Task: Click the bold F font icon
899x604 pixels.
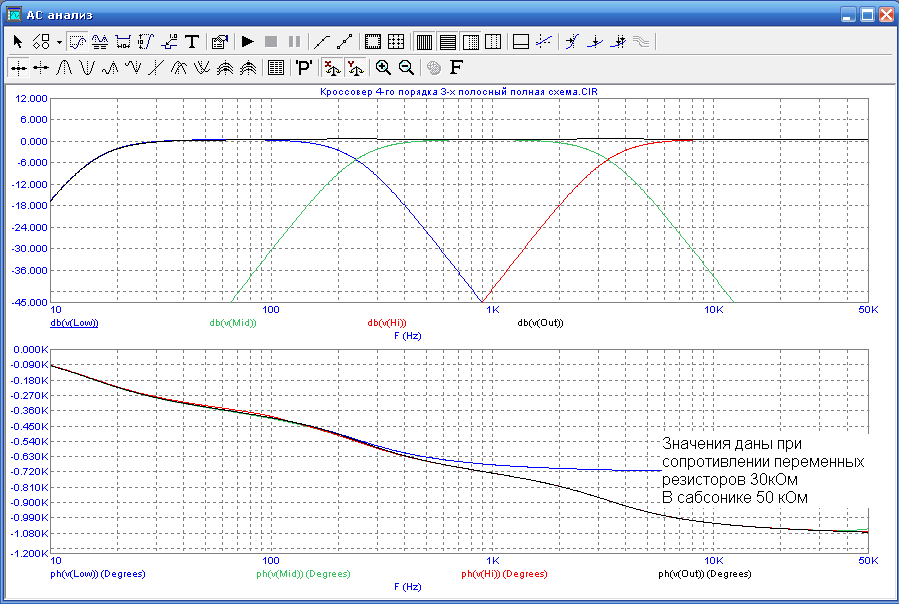Action: [457, 68]
